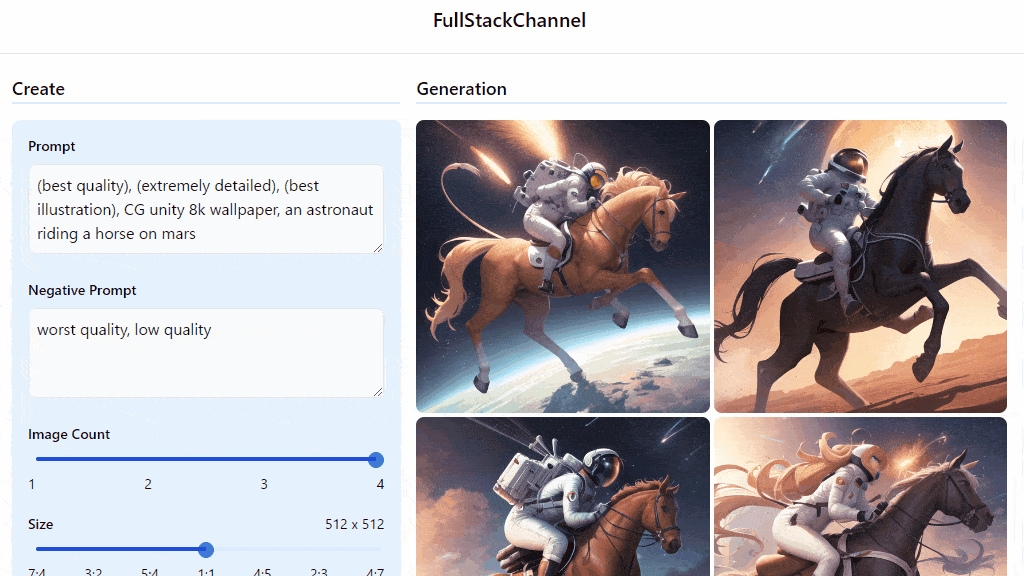
Task: Click the Generation heading
Action: click(462, 89)
